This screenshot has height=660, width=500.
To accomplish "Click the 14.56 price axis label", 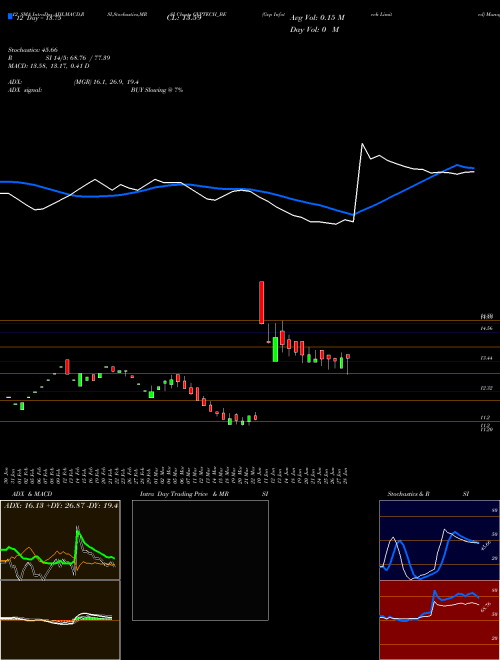I will pyautogui.click(x=486, y=328).
